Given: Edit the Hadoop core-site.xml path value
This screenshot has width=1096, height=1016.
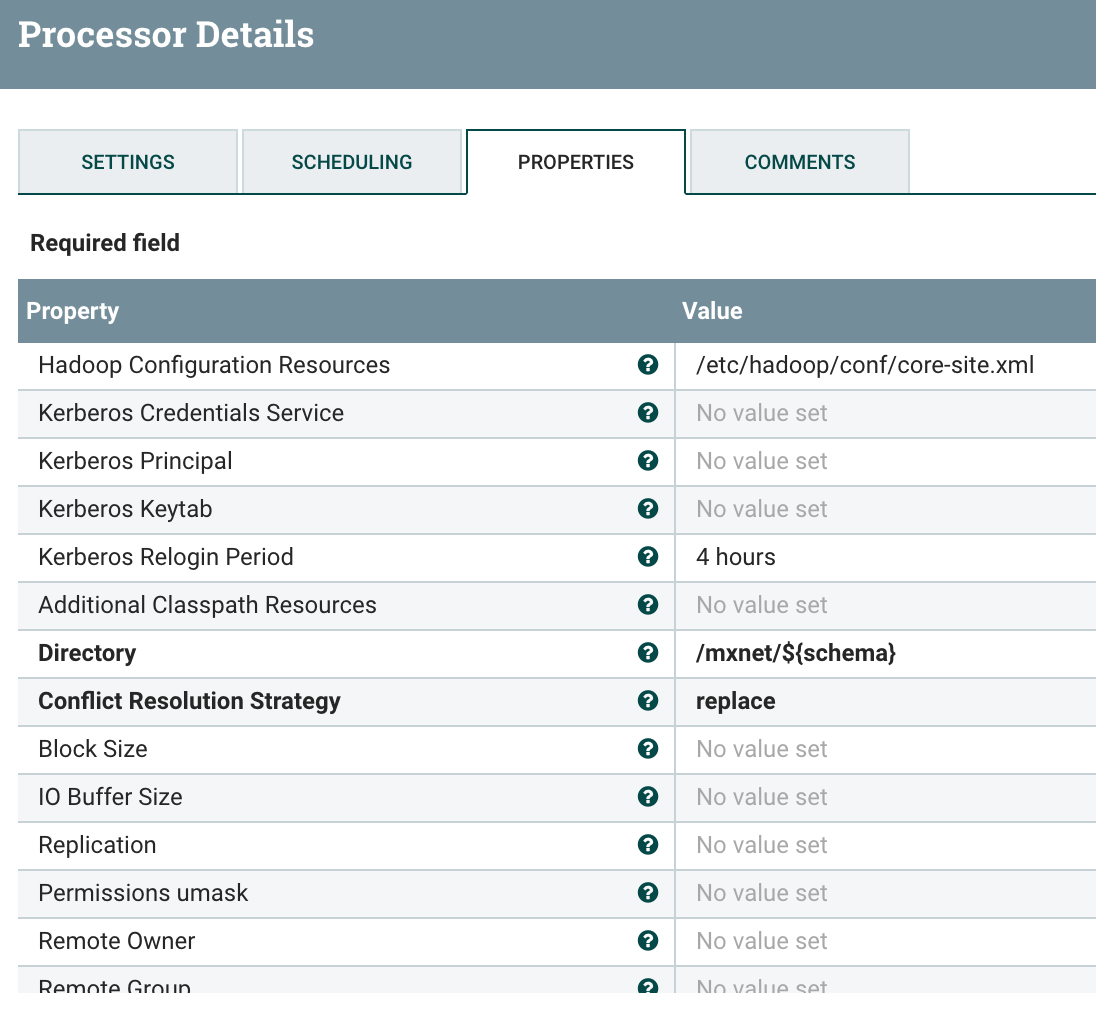Looking at the screenshot, I should [865, 365].
